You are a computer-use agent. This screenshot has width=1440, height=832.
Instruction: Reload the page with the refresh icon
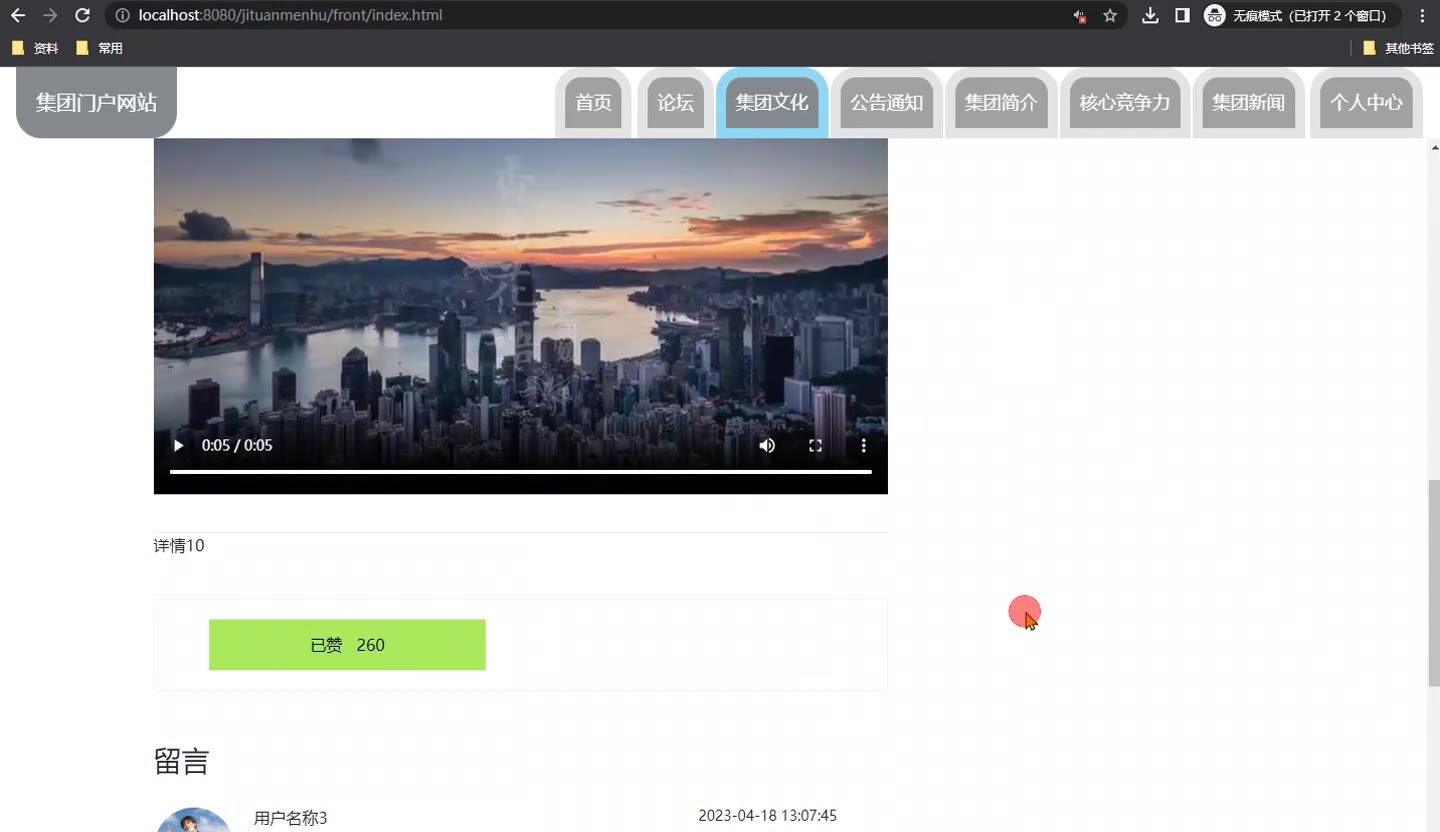click(x=83, y=15)
